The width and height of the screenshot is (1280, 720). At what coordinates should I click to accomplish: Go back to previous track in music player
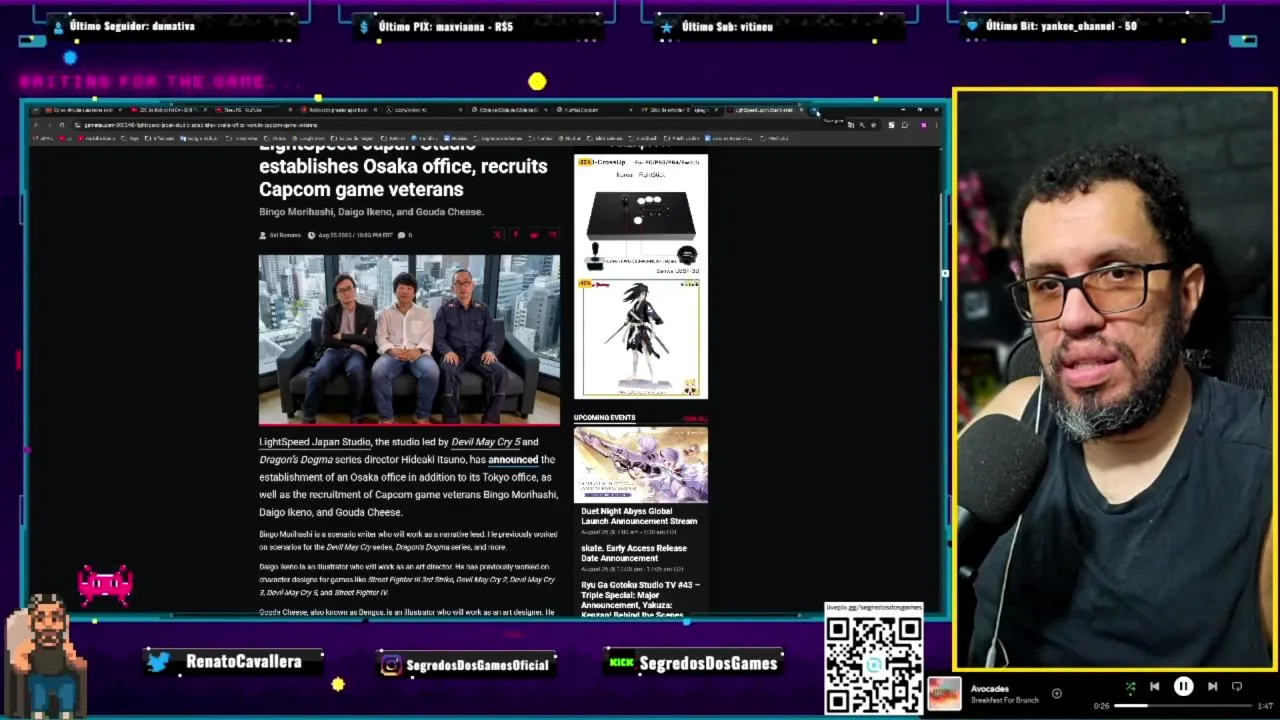click(x=1154, y=686)
